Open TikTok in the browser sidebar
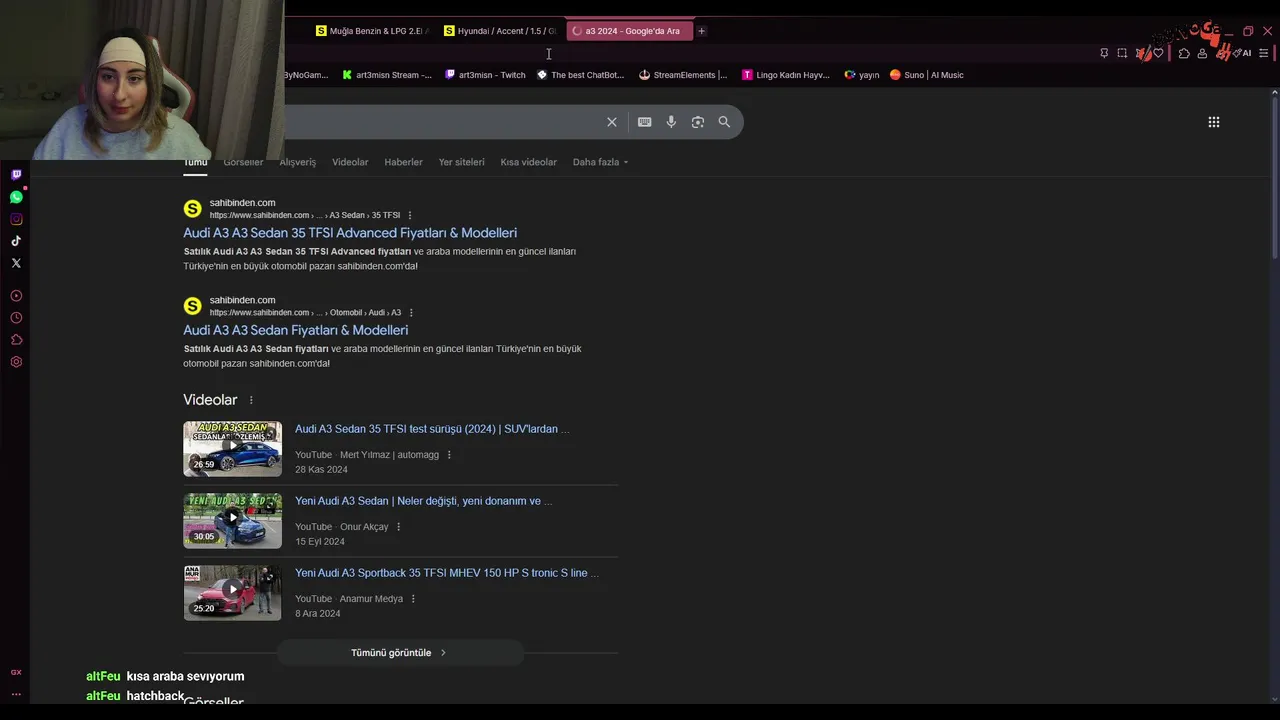 click(16, 241)
